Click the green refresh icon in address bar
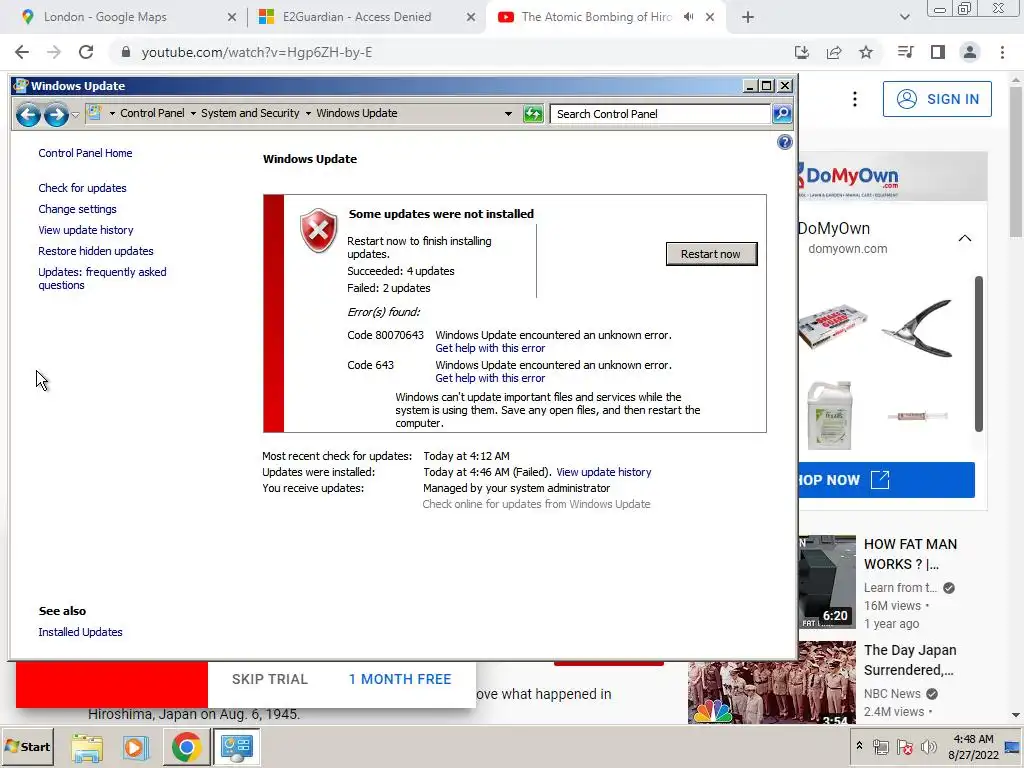Viewport: 1024px width, 768px height. [x=533, y=114]
